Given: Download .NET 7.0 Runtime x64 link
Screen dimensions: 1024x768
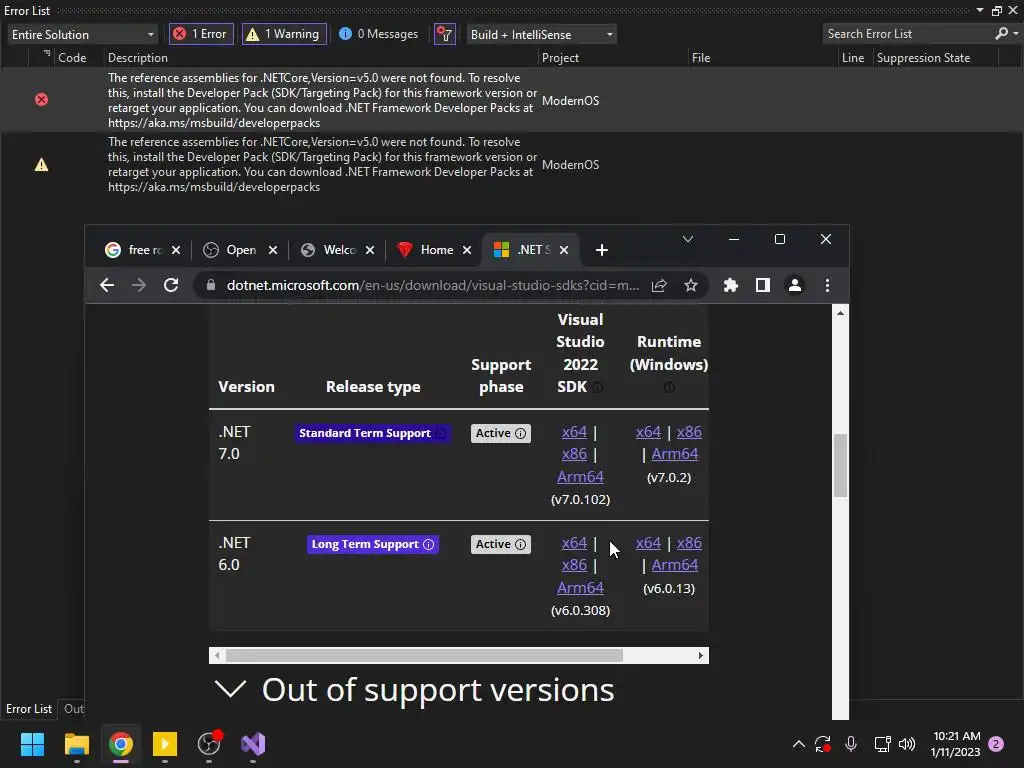Looking at the screenshot, I should point(648,432).
